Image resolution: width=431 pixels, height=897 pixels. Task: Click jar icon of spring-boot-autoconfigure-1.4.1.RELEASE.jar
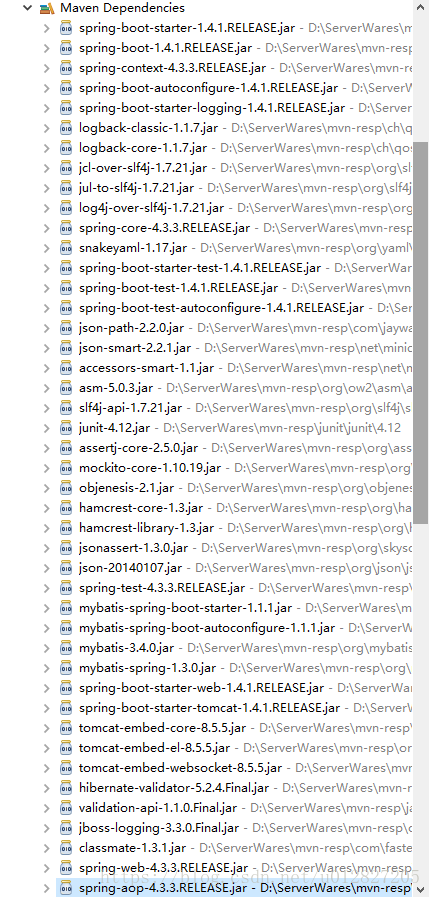tap(66, 88)
